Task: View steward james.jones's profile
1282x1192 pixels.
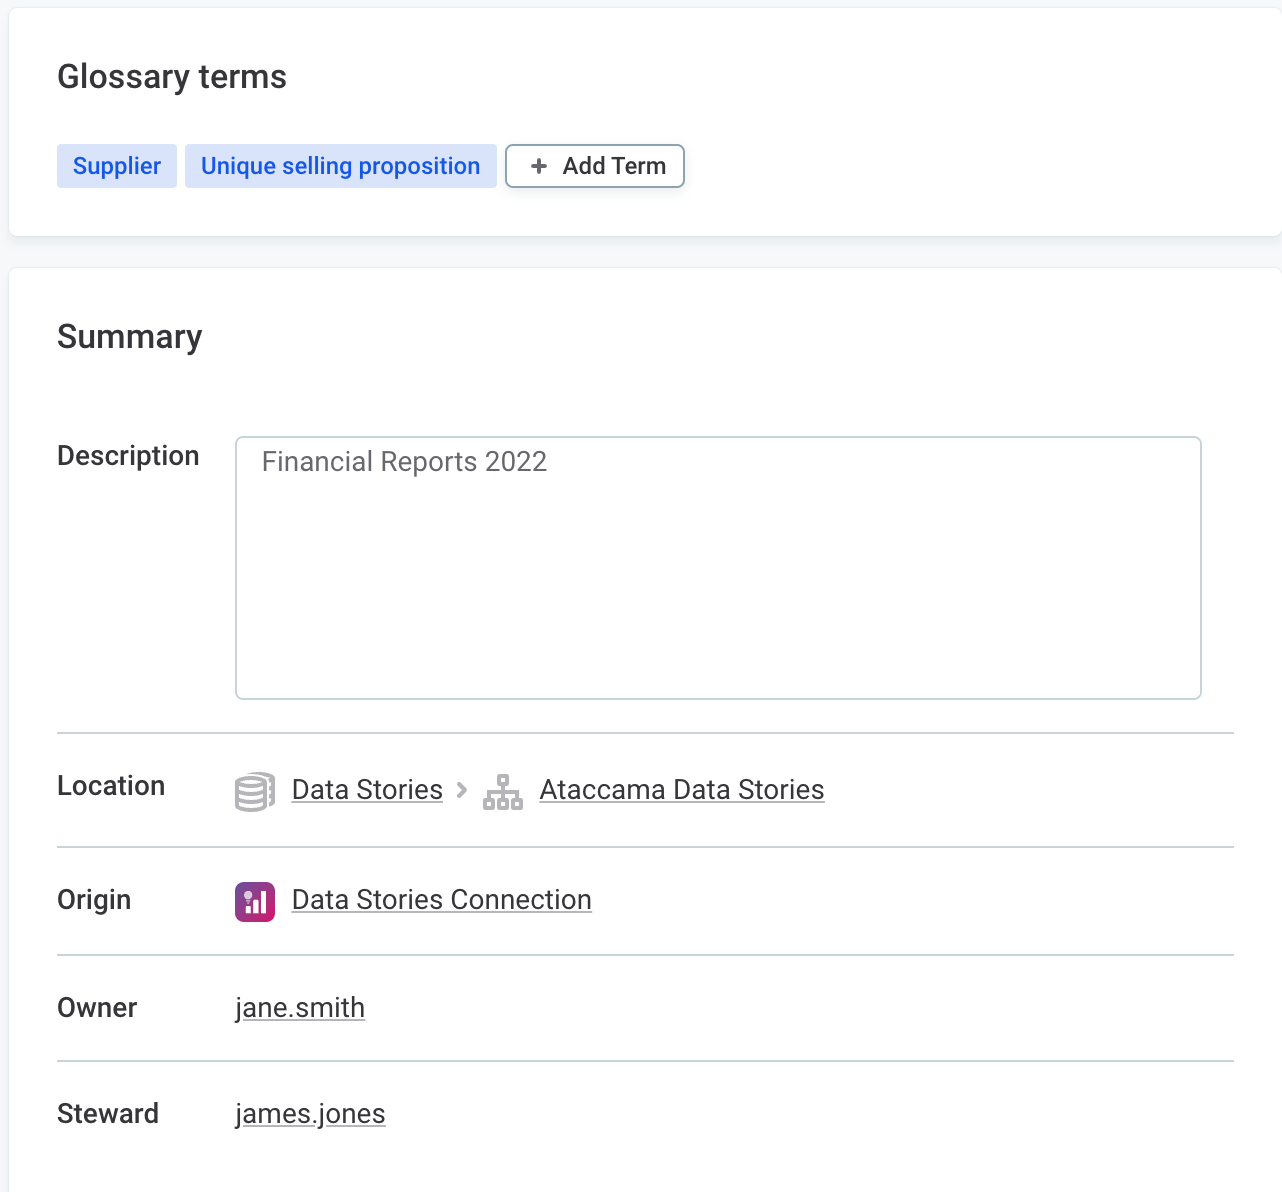Action: pyautogui.click(x=310, y=1114)
